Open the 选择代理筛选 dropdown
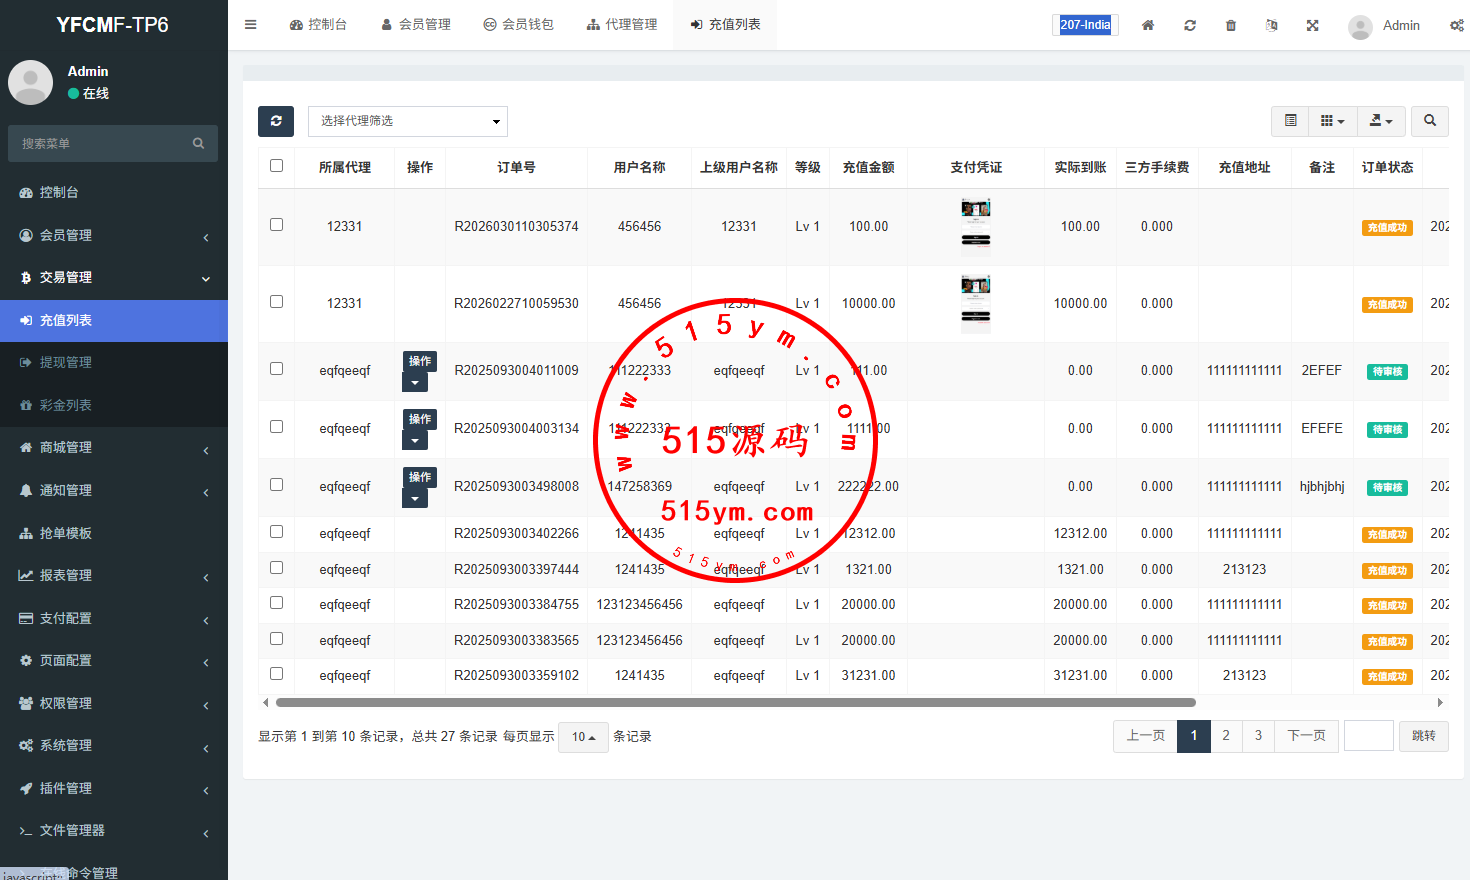This screenshot has width=1470, height=880. (408, 121)
